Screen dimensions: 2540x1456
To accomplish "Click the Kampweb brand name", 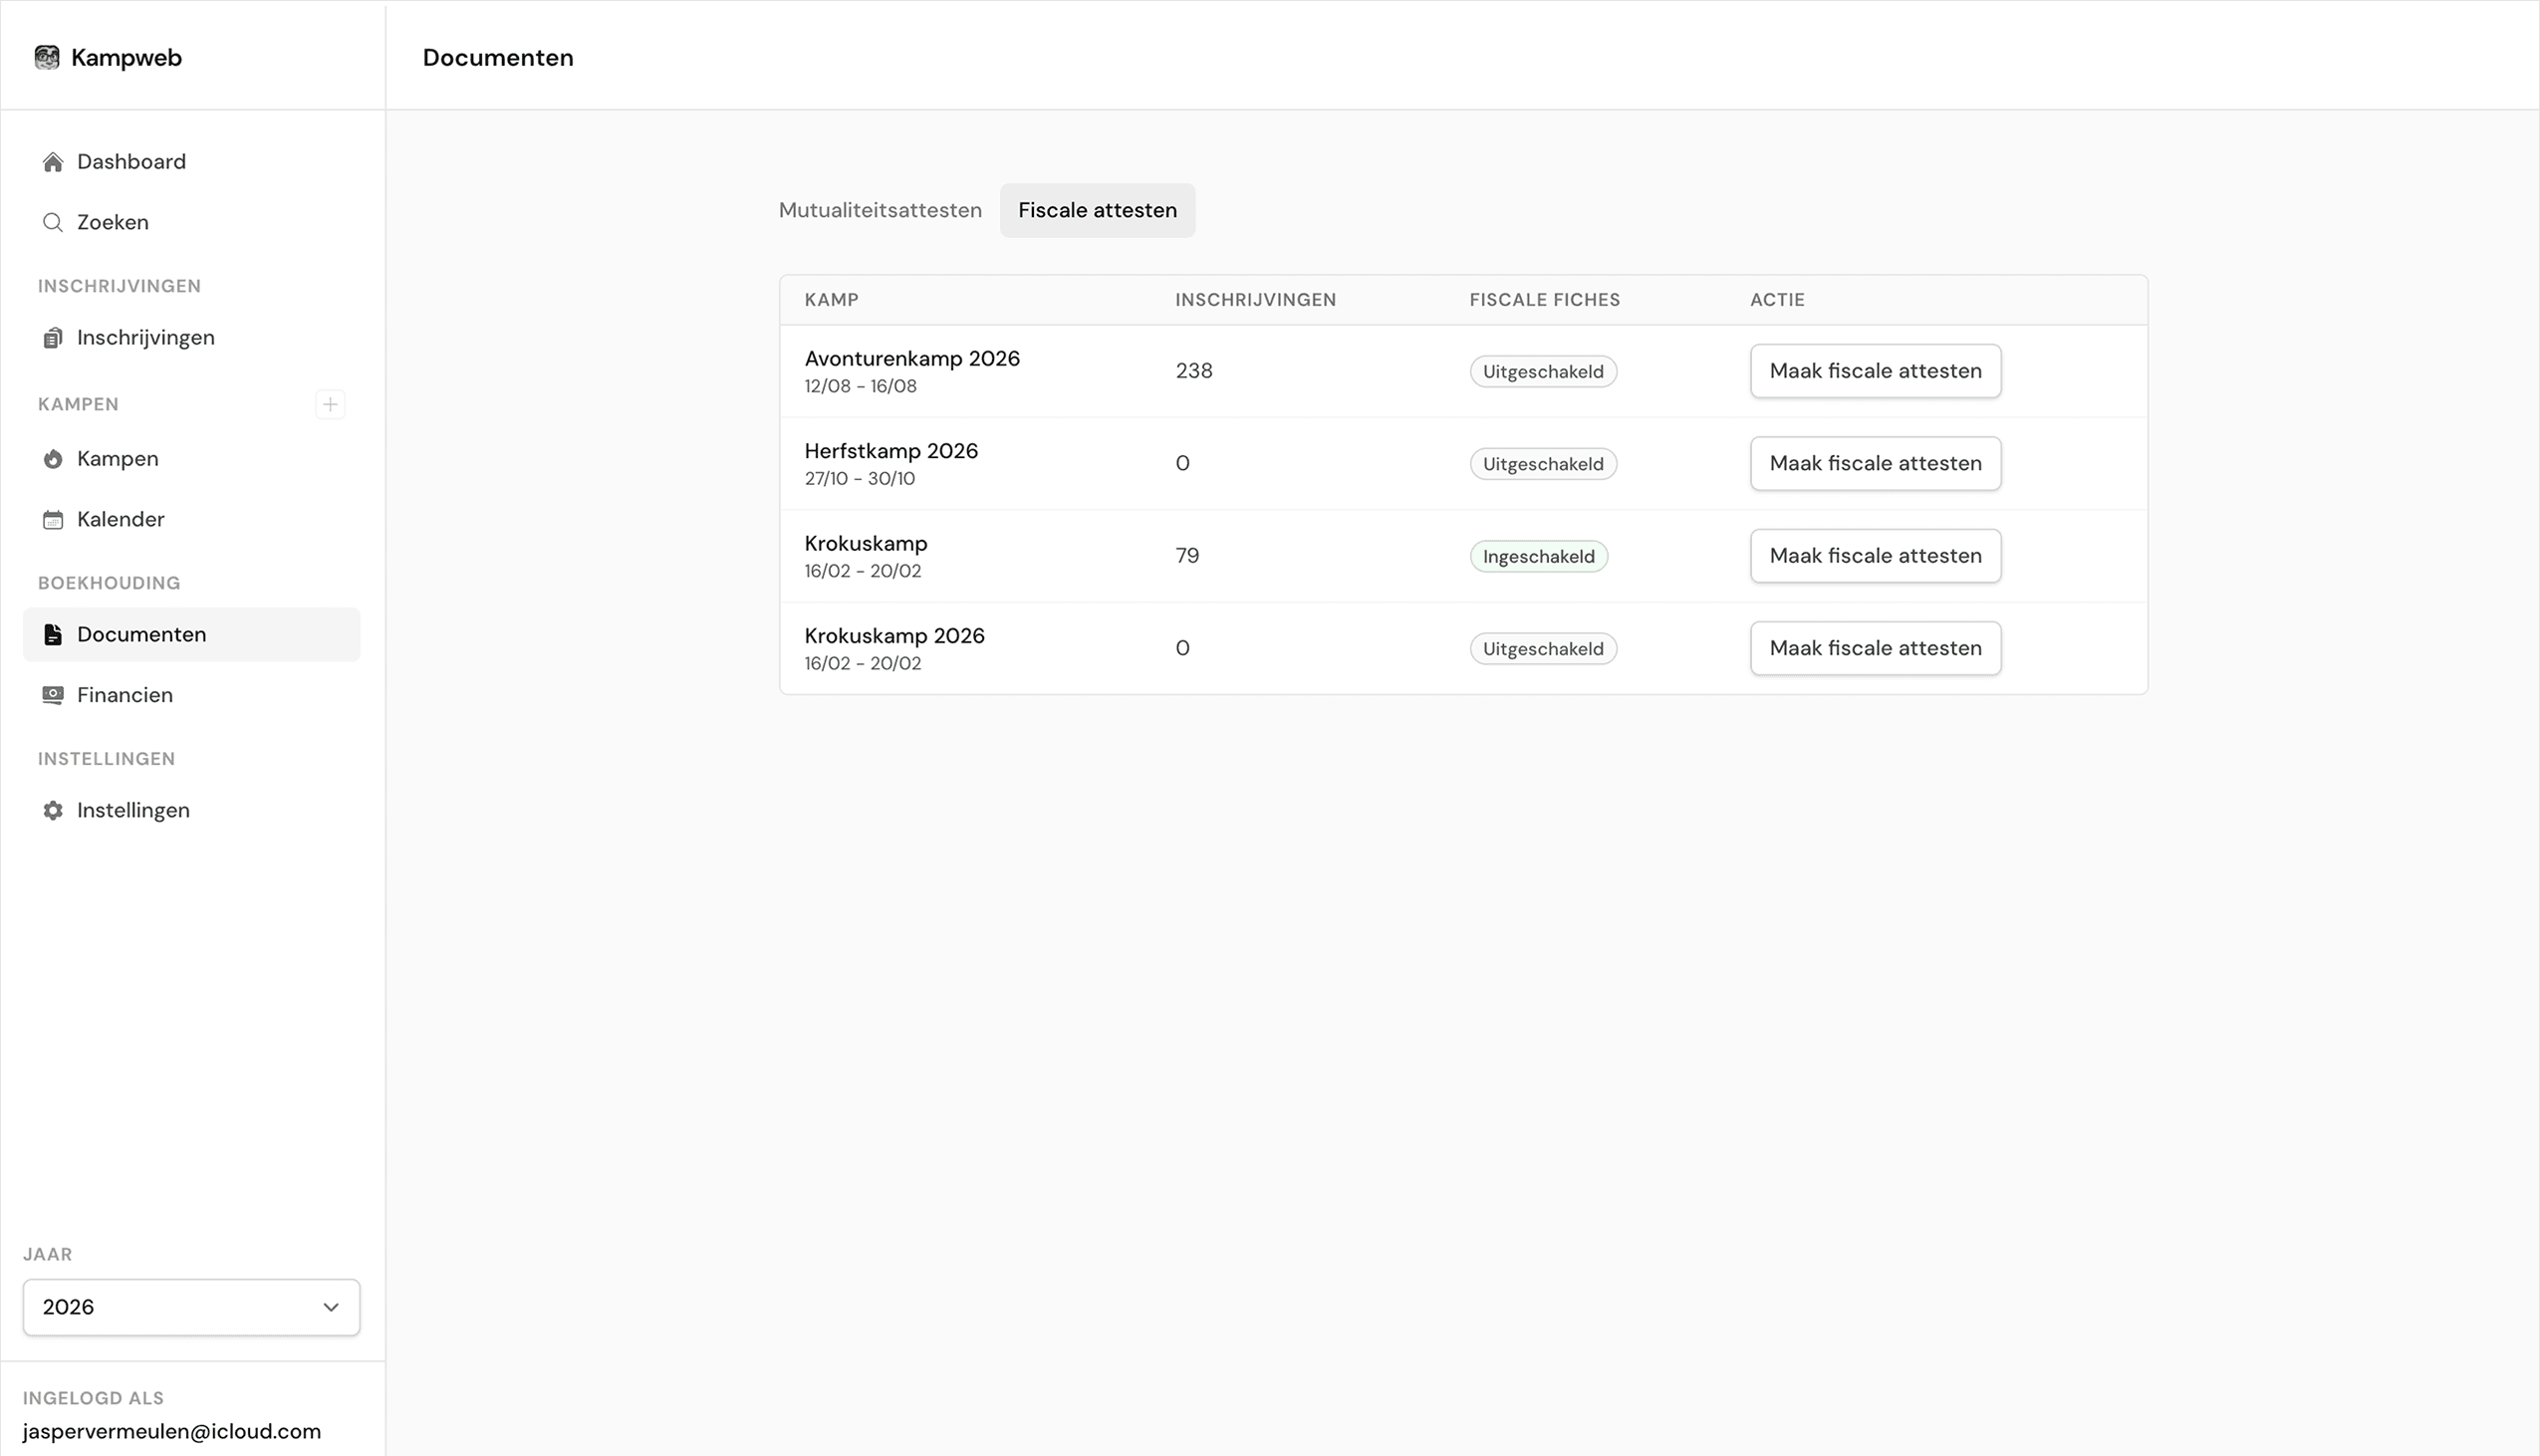I will pos(126,57).
